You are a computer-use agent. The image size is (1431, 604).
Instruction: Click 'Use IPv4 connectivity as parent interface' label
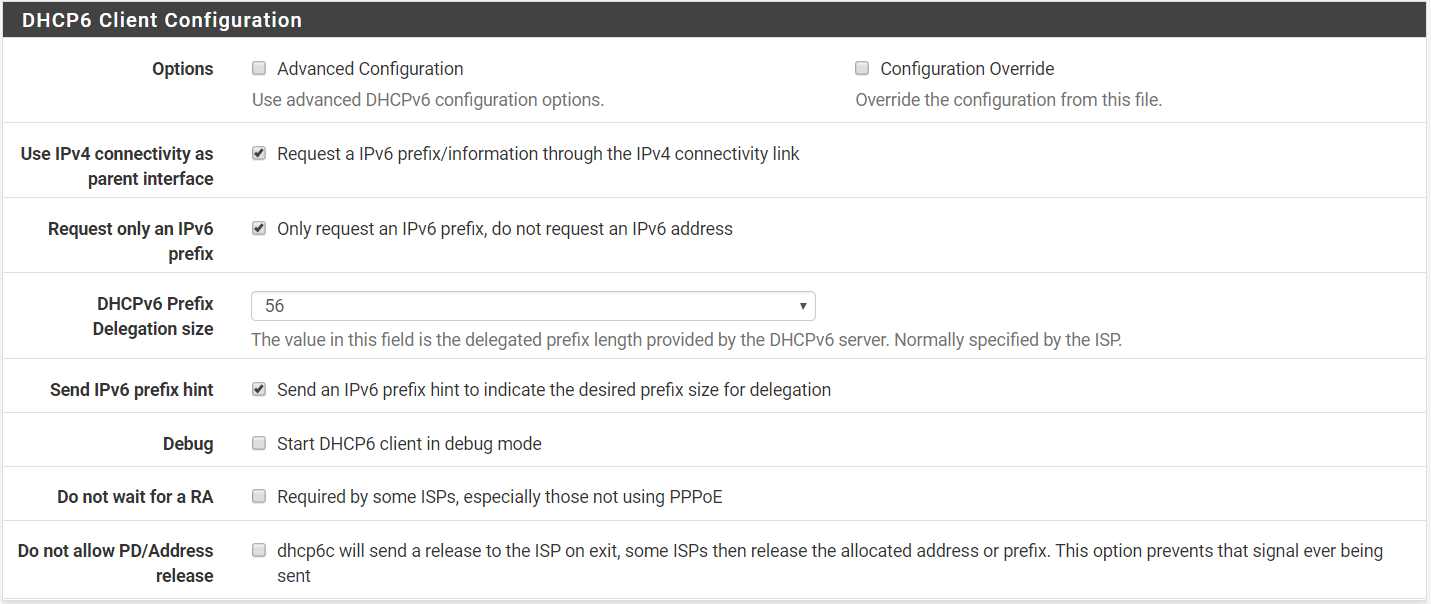(x=117, y=166)
